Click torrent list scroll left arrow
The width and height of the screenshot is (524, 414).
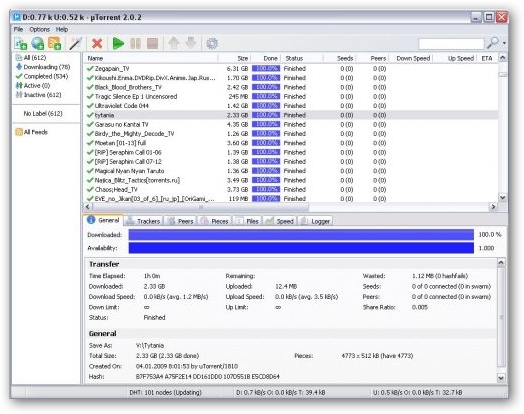click(88, 207)
